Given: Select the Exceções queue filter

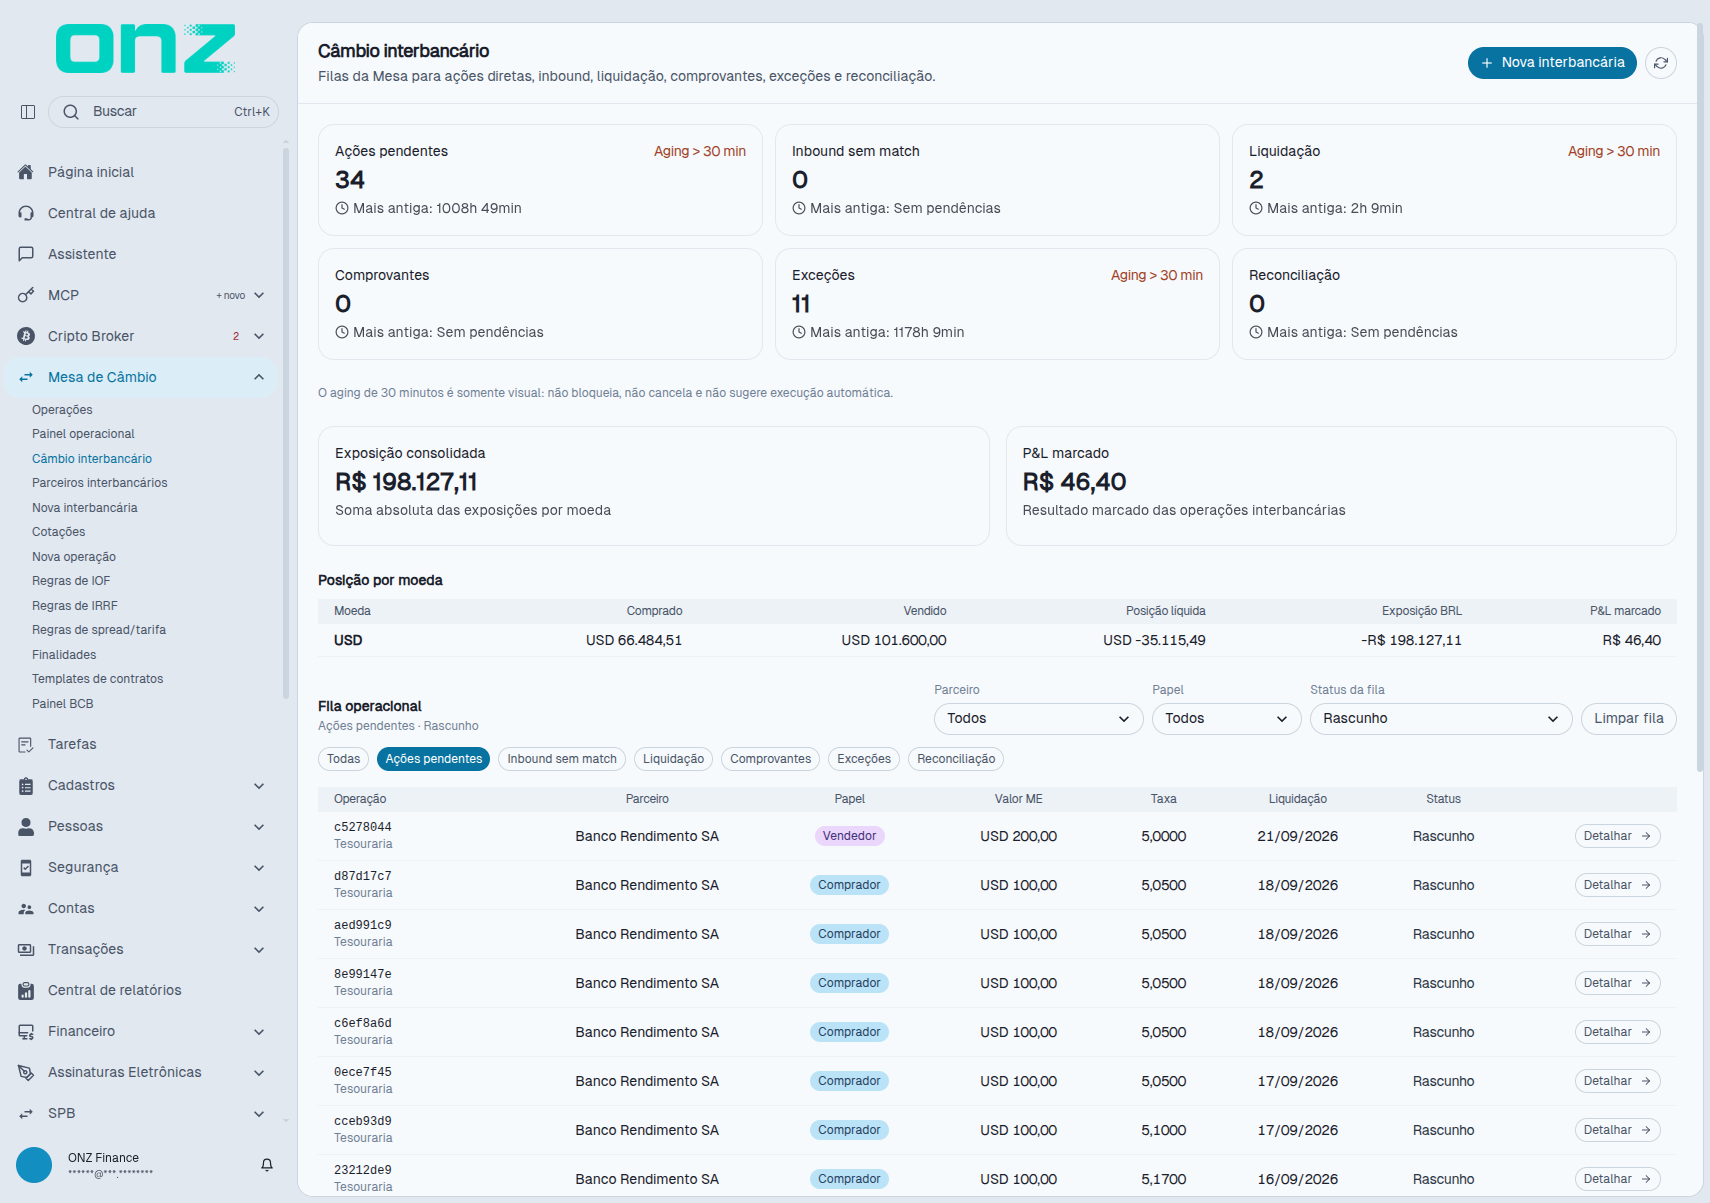Looking at the screenshot, I should tap(864, 759).
